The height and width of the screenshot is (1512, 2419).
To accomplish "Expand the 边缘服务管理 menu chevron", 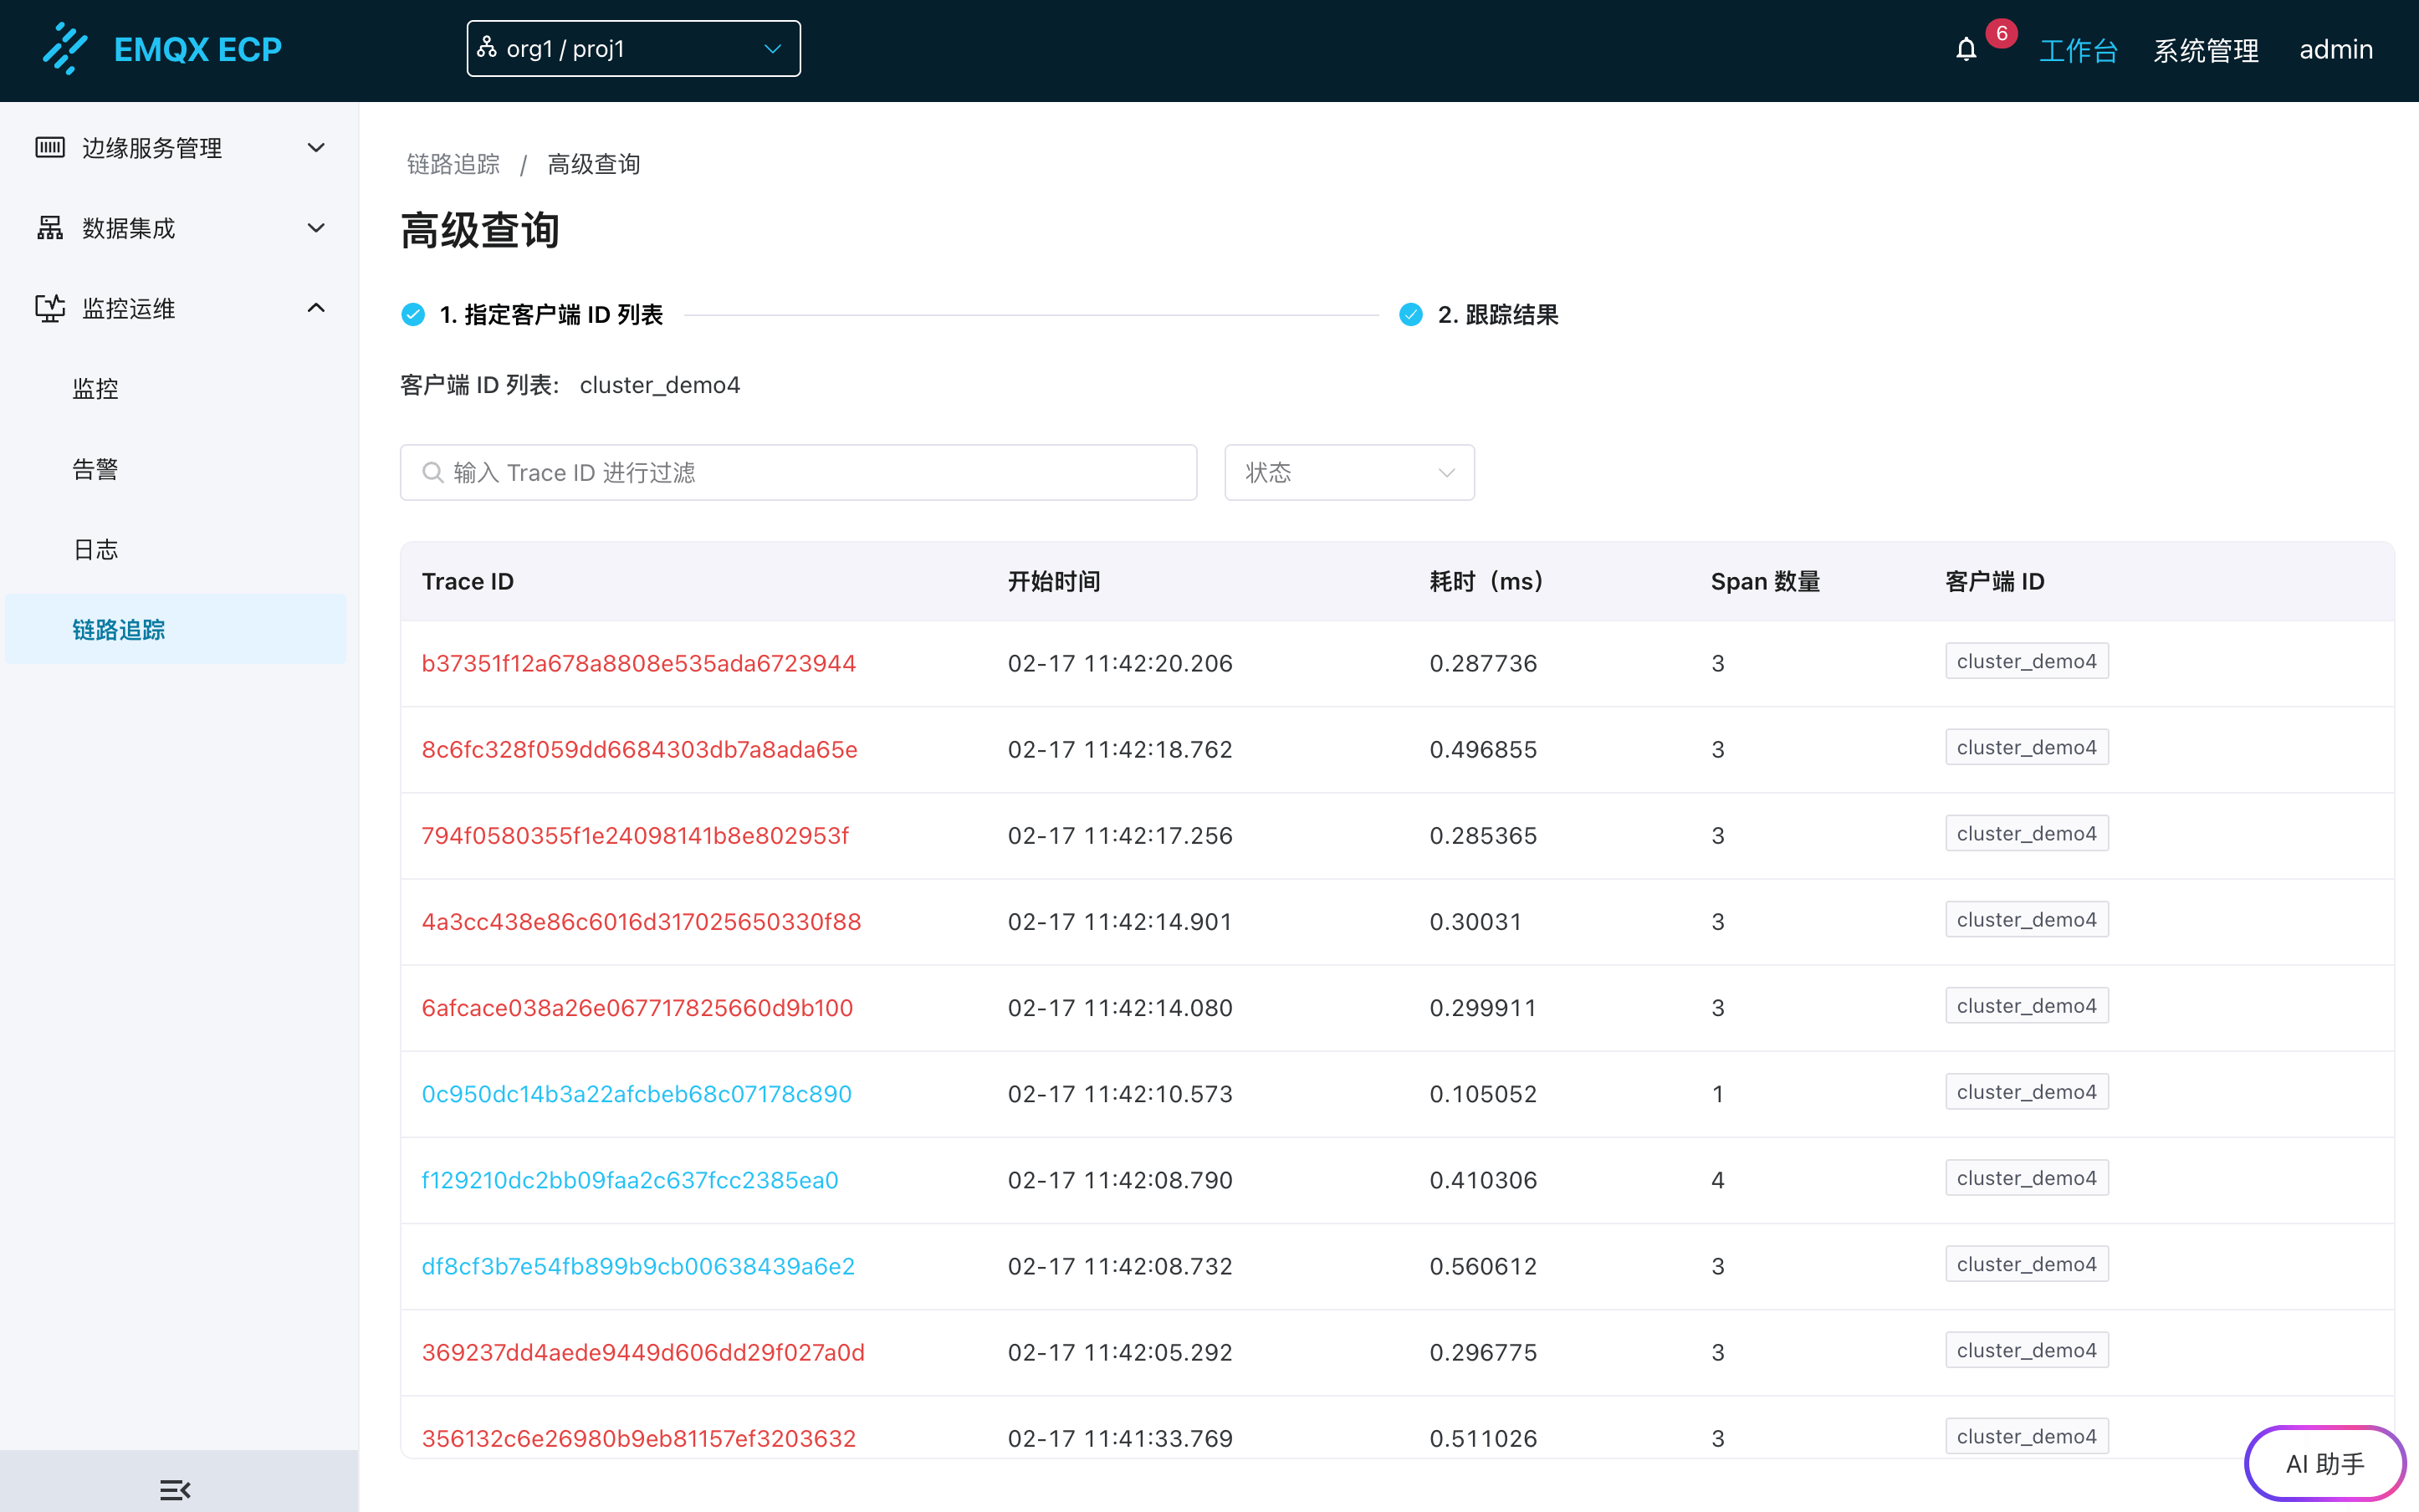I will [x=316, y=148].
